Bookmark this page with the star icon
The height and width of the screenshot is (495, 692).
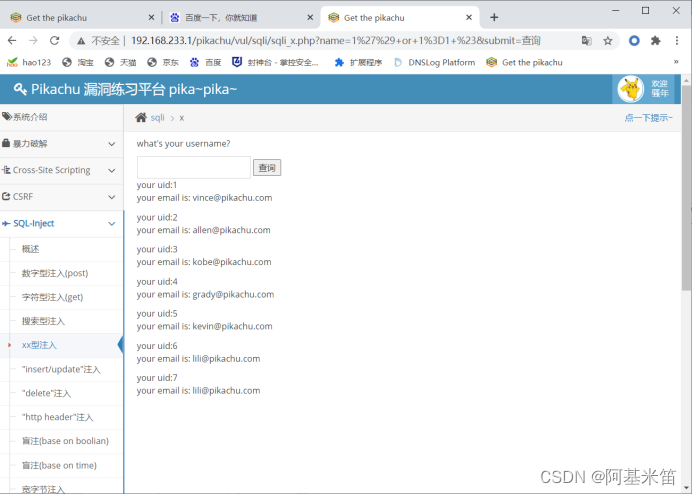coord(608,41)
